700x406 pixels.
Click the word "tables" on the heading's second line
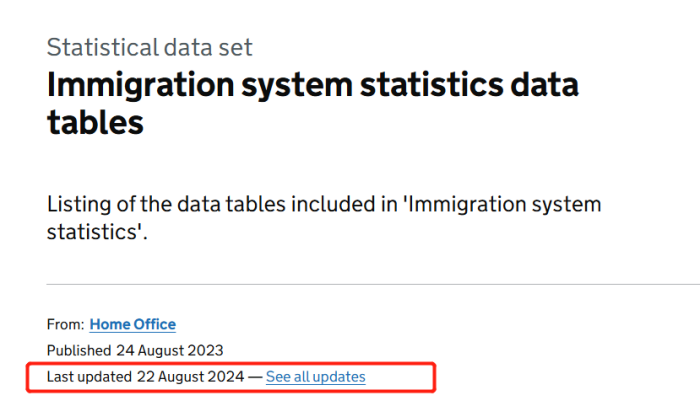tap(95, 122)
